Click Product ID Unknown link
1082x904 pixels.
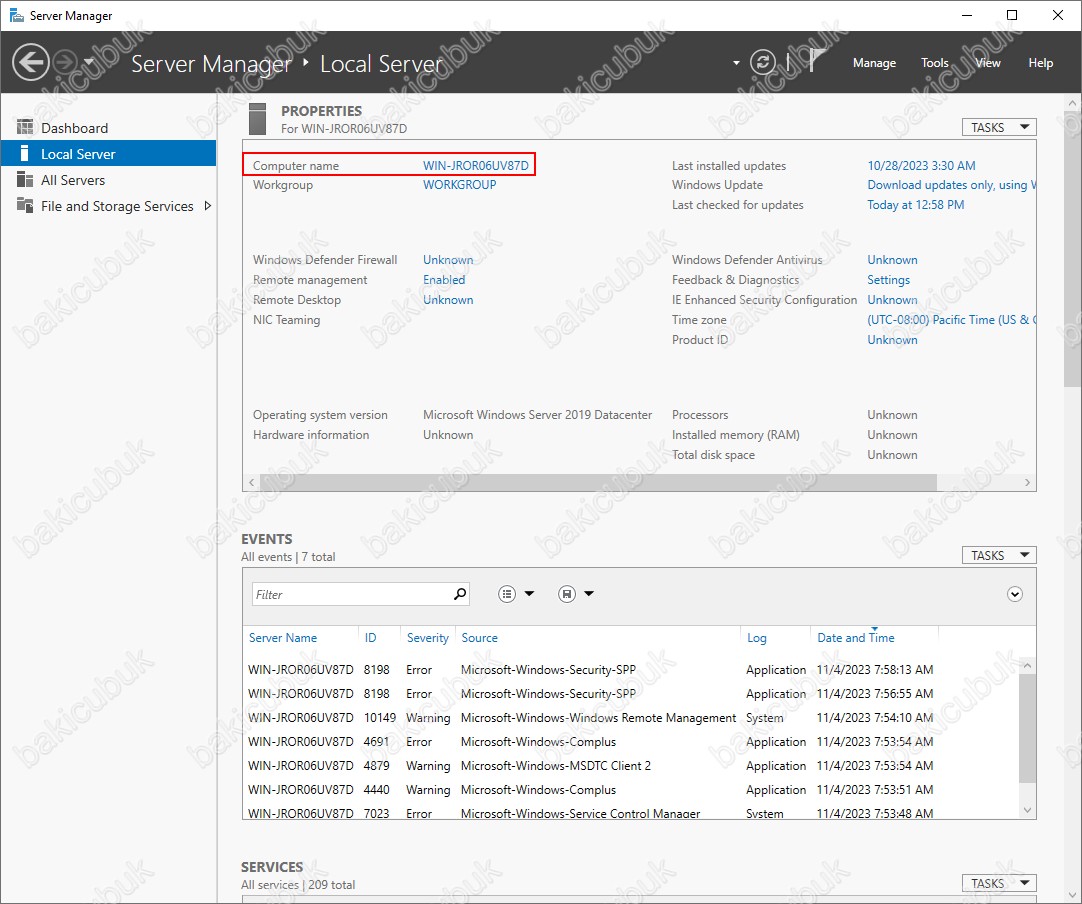[892, 340]
